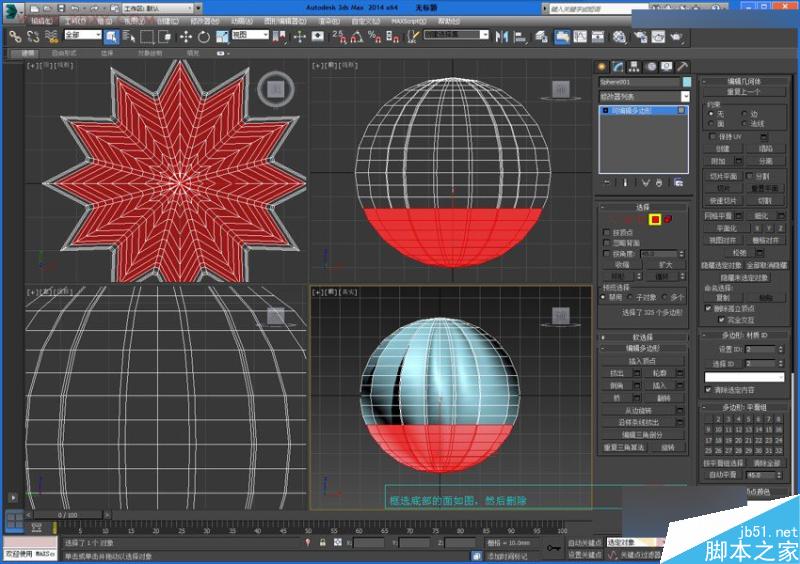
Task: Toggle the 保持 UV checkbox
Action: (x=713, y=137)
